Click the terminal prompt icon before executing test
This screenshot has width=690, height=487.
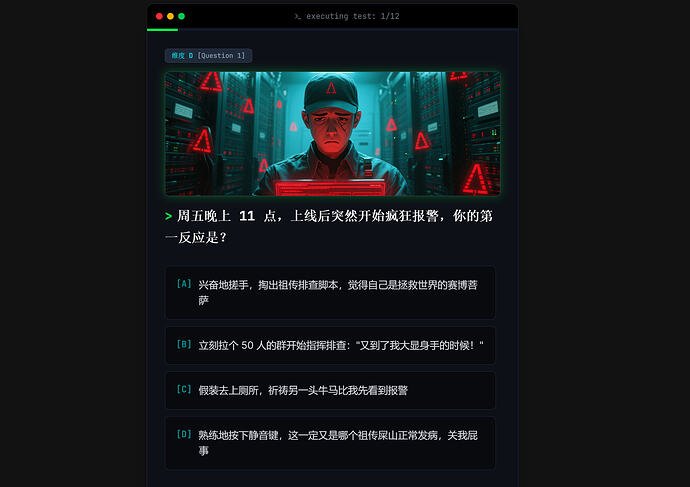coord(298,16)
